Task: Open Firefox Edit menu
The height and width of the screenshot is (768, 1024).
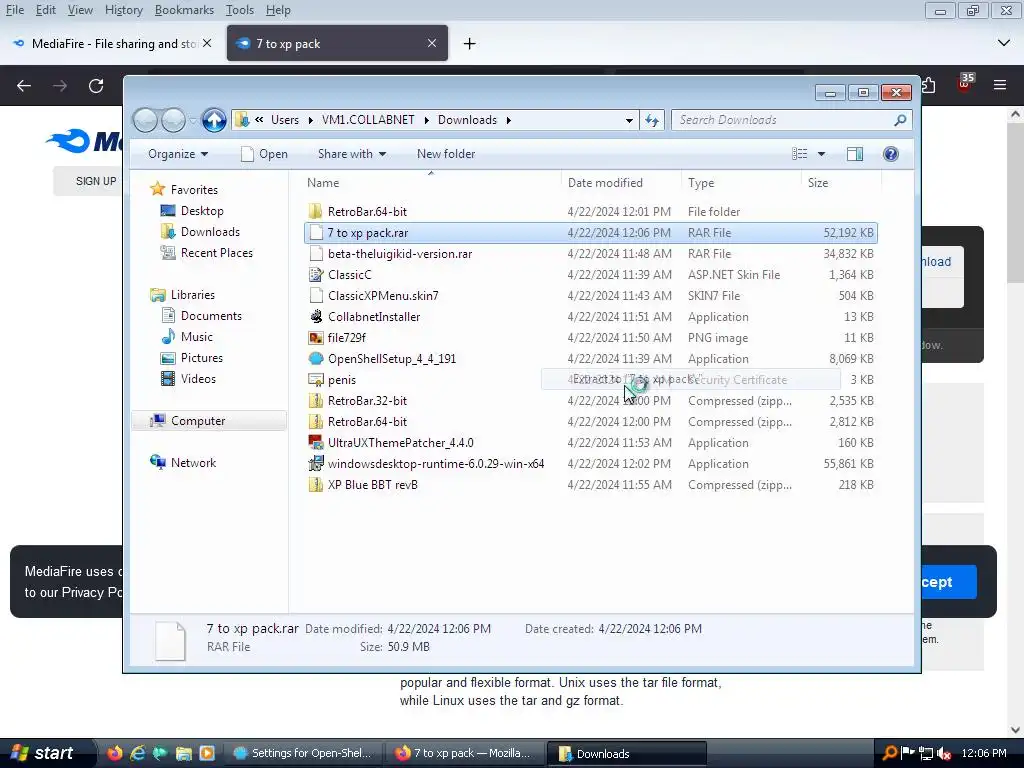Action: tap(45, 10)
